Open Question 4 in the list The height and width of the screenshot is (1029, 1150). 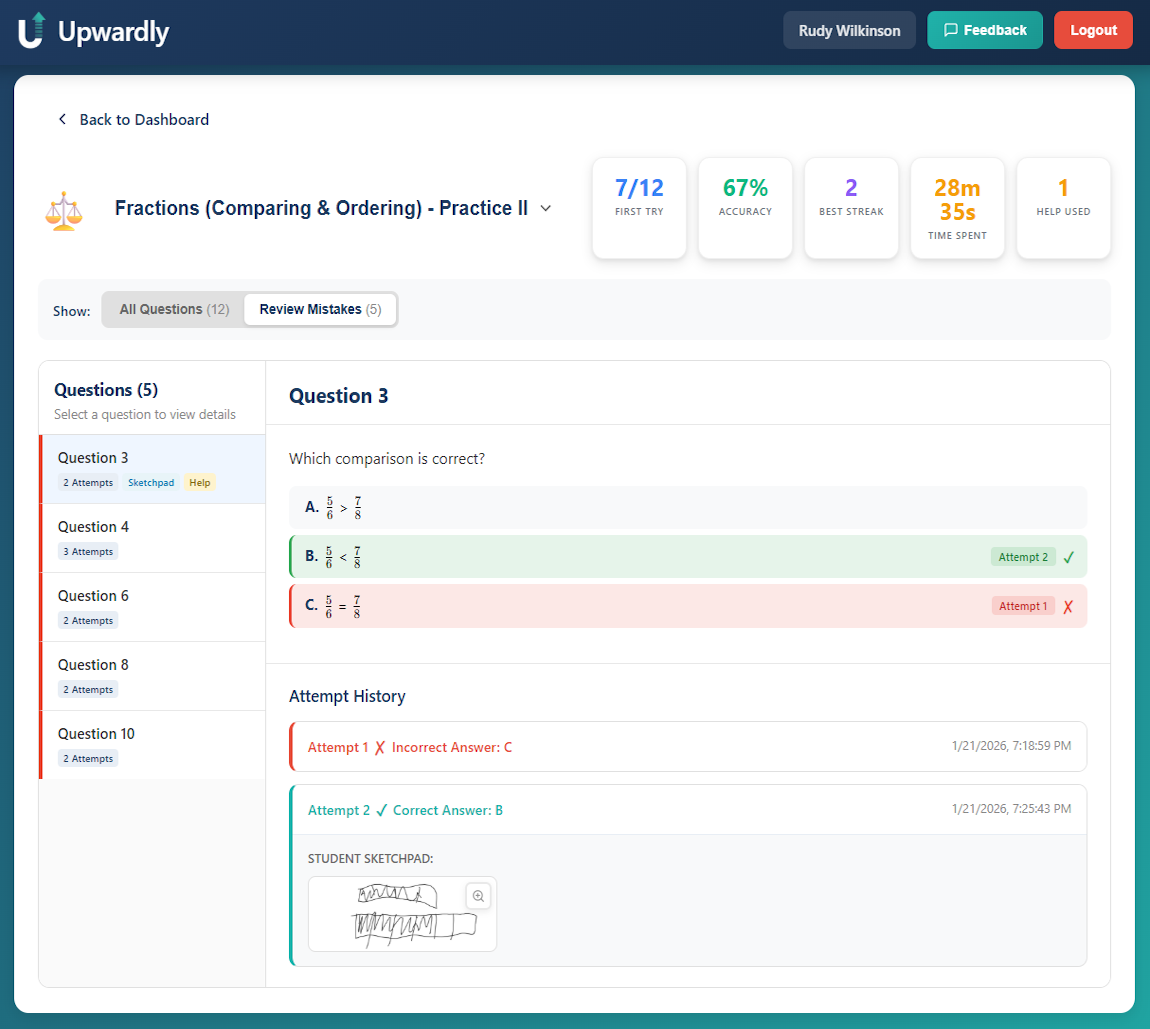(152, 537)
